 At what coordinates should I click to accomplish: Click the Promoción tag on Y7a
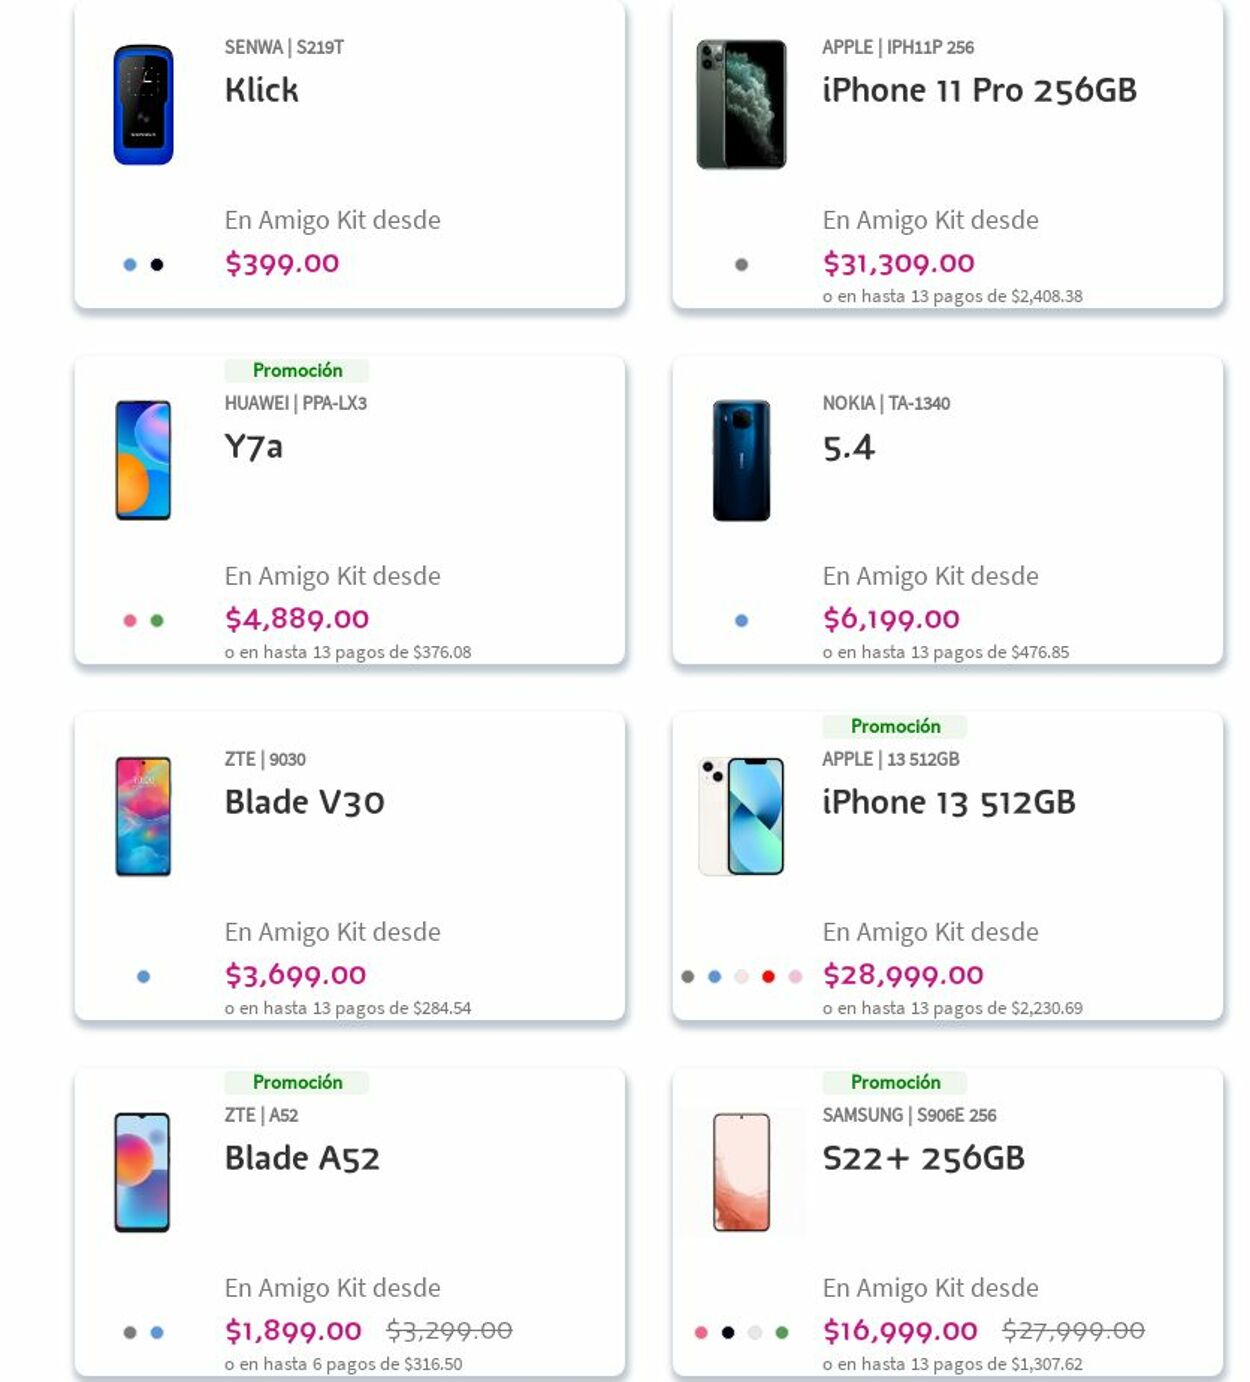[x=297, y=371]
